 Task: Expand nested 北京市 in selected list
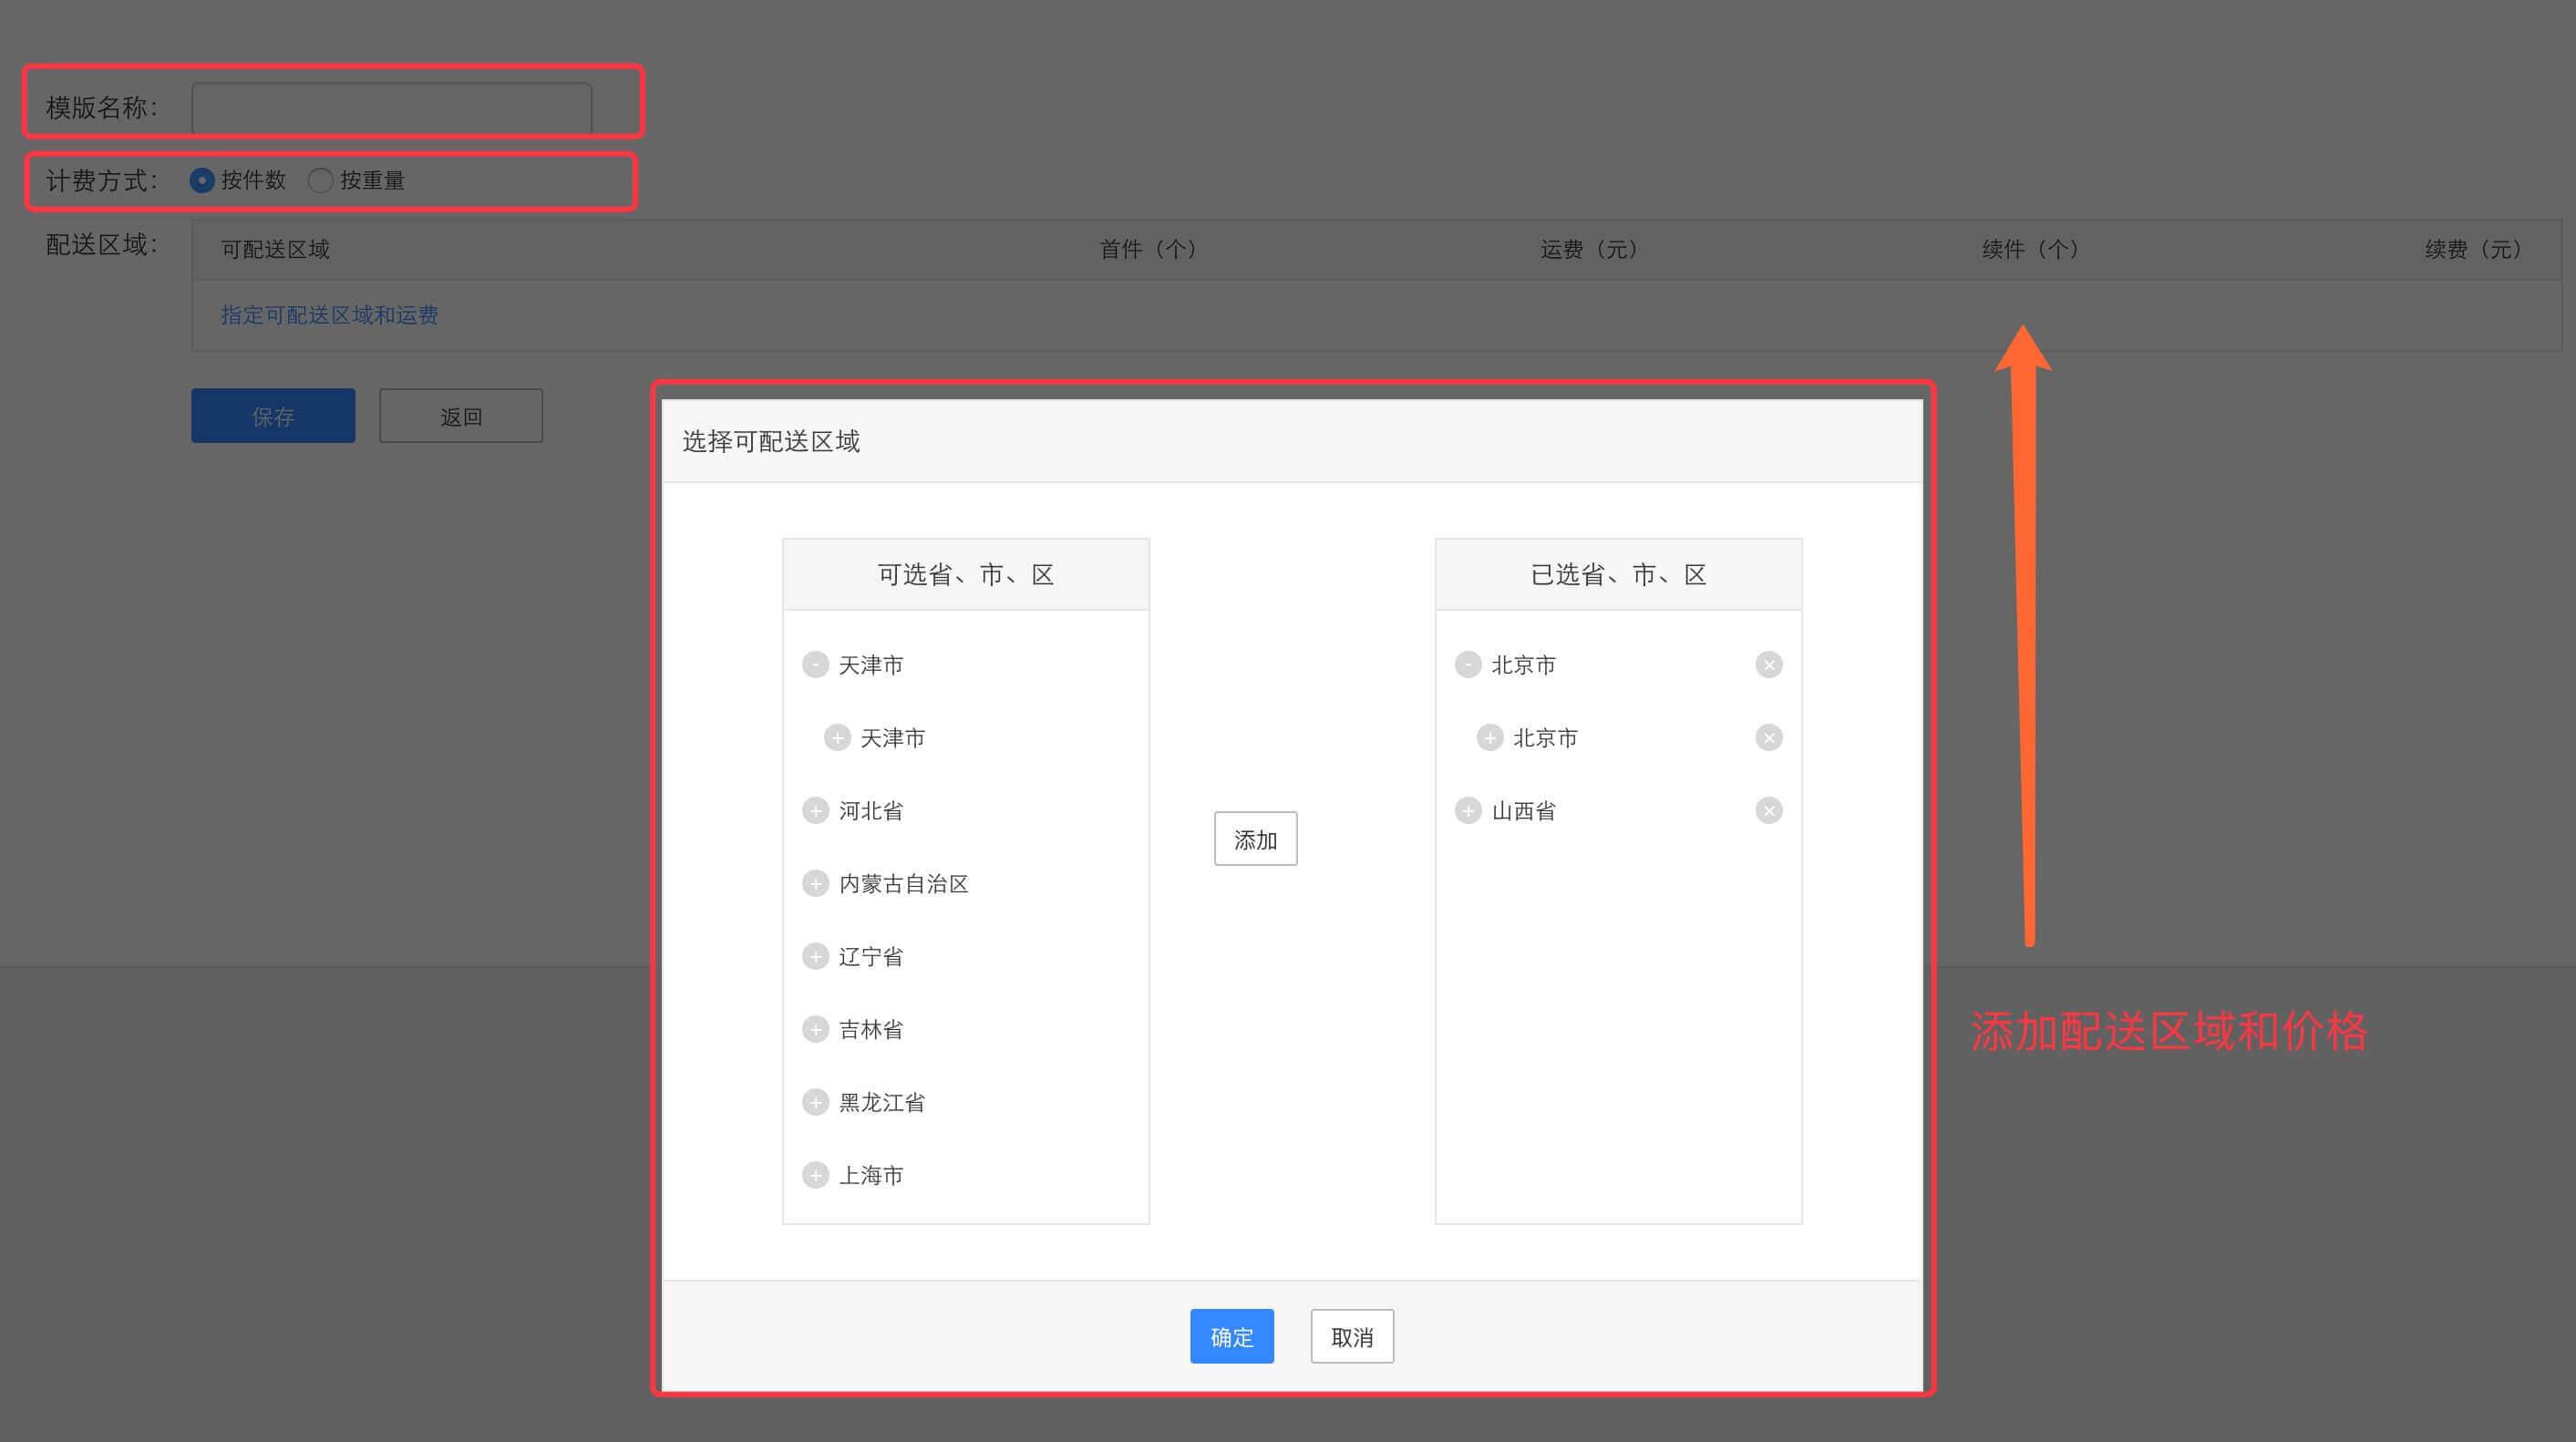[1489, 738]
